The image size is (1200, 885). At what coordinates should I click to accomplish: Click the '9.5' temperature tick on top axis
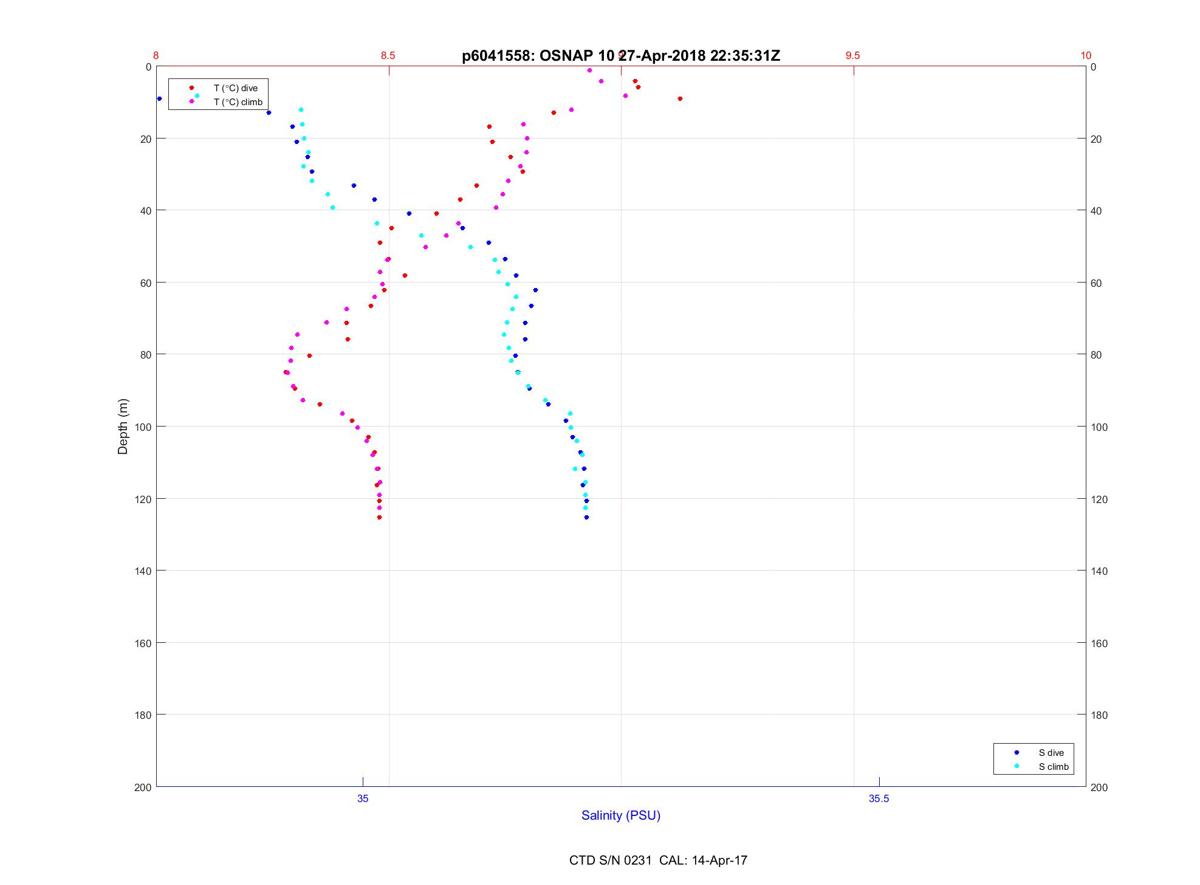click(852, 55)
